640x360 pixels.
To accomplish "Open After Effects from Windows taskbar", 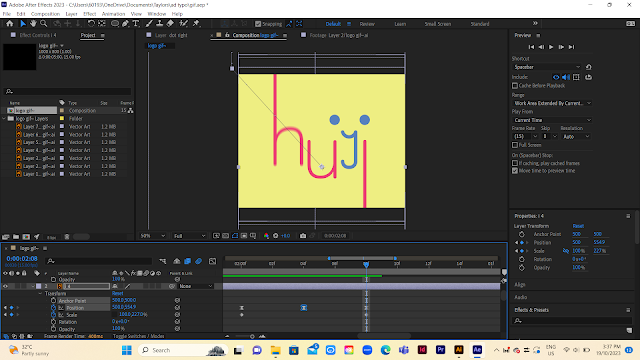I will pos(477,350).
